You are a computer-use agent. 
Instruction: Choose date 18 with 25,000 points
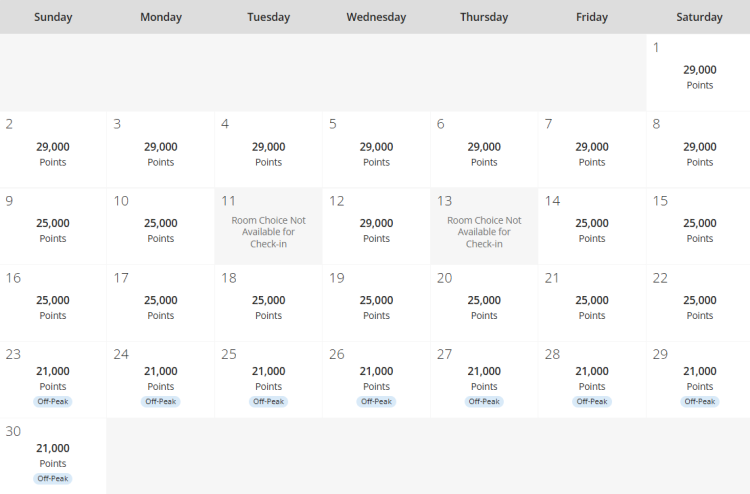pyautogui.click(x=268, y=303)
